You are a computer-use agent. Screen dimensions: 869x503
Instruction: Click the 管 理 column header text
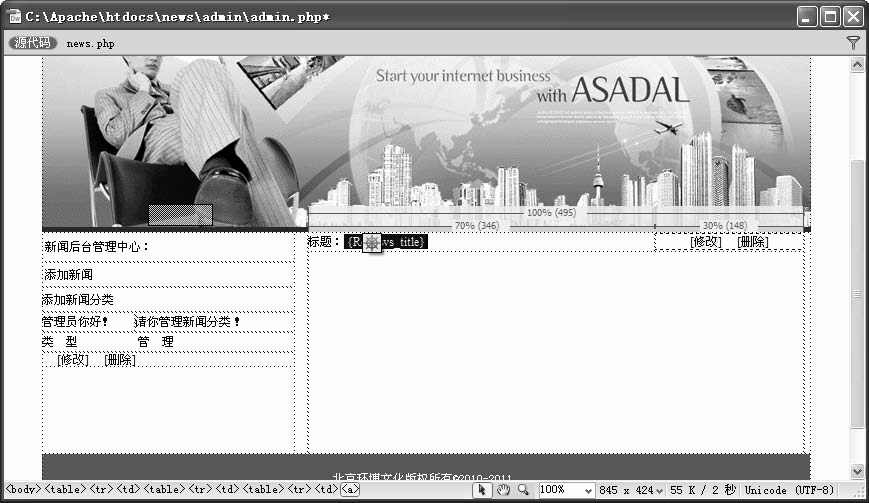point(156,342)
